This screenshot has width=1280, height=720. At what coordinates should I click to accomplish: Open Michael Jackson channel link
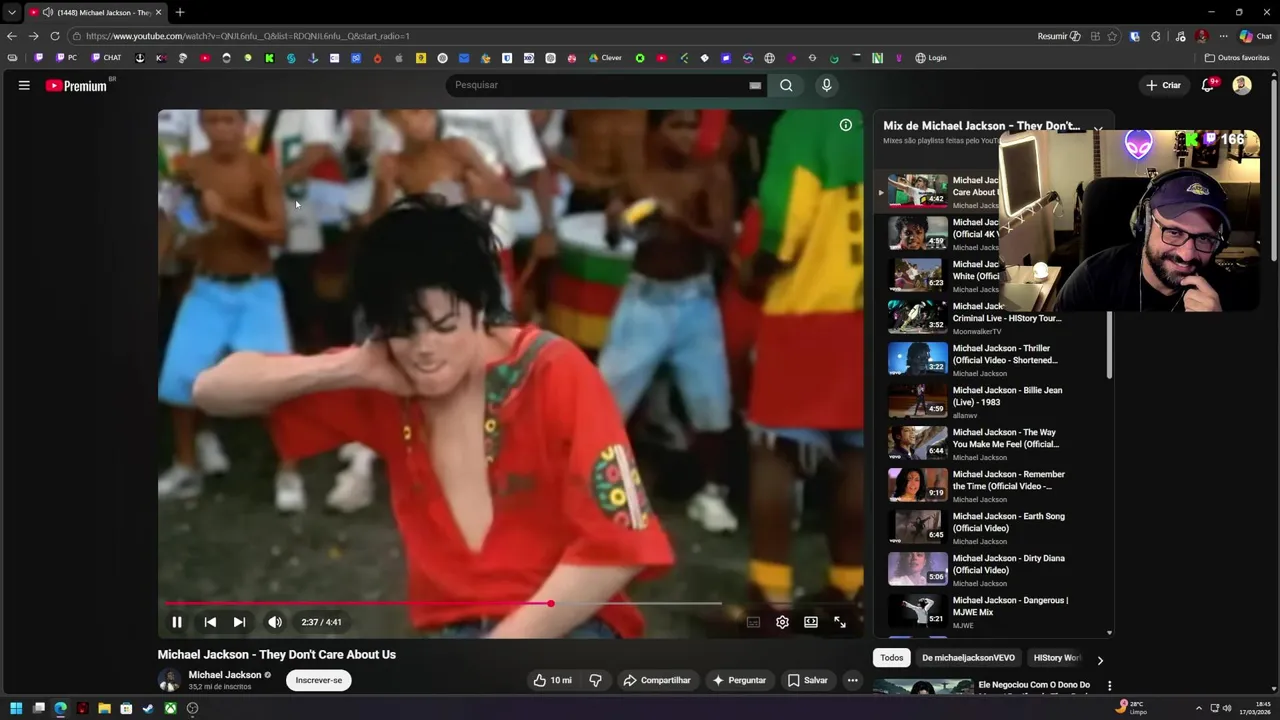(225, 675)
